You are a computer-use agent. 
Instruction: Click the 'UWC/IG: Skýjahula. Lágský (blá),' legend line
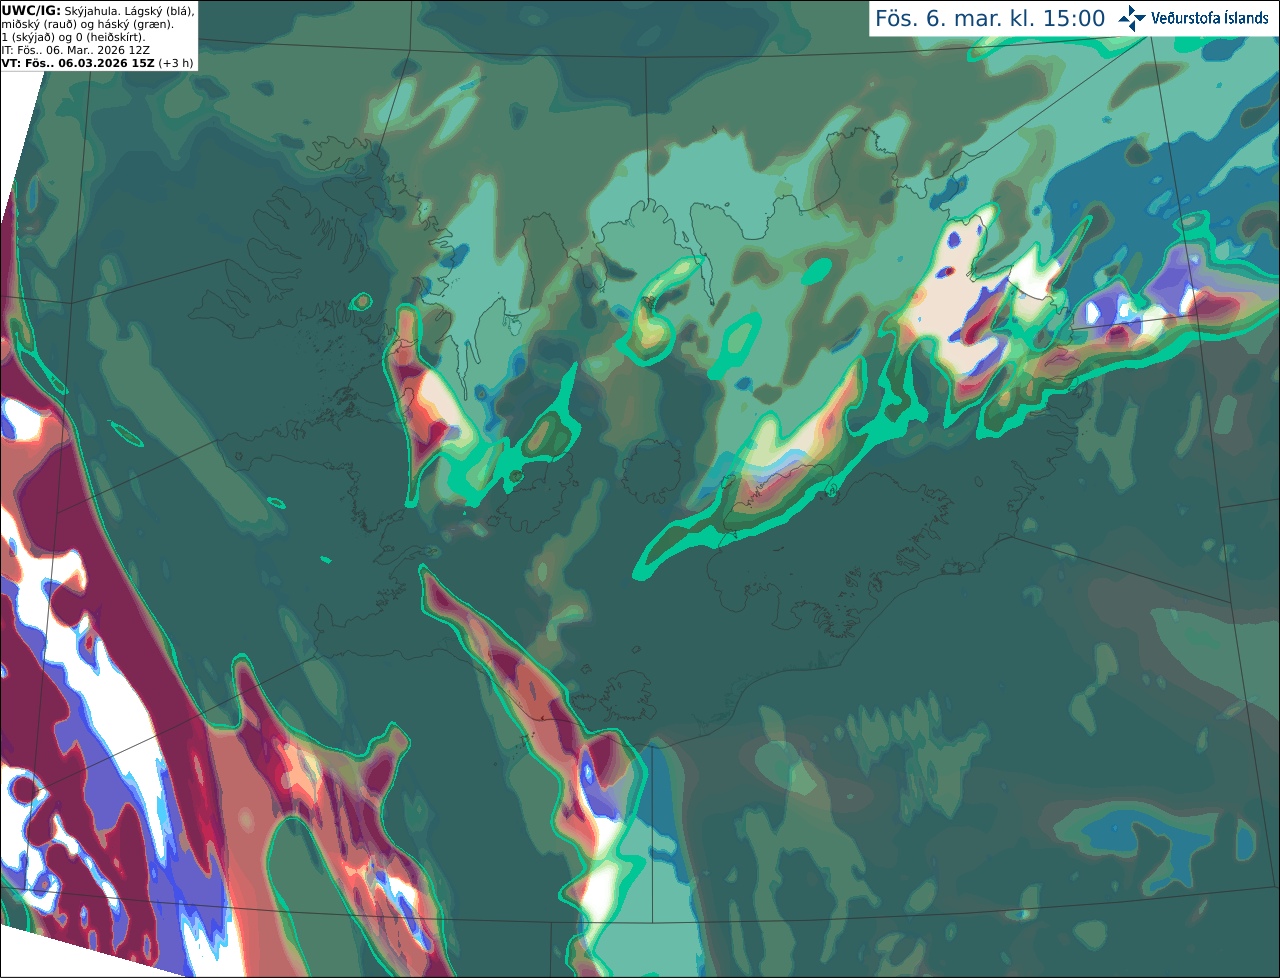[x=98, y=10]
